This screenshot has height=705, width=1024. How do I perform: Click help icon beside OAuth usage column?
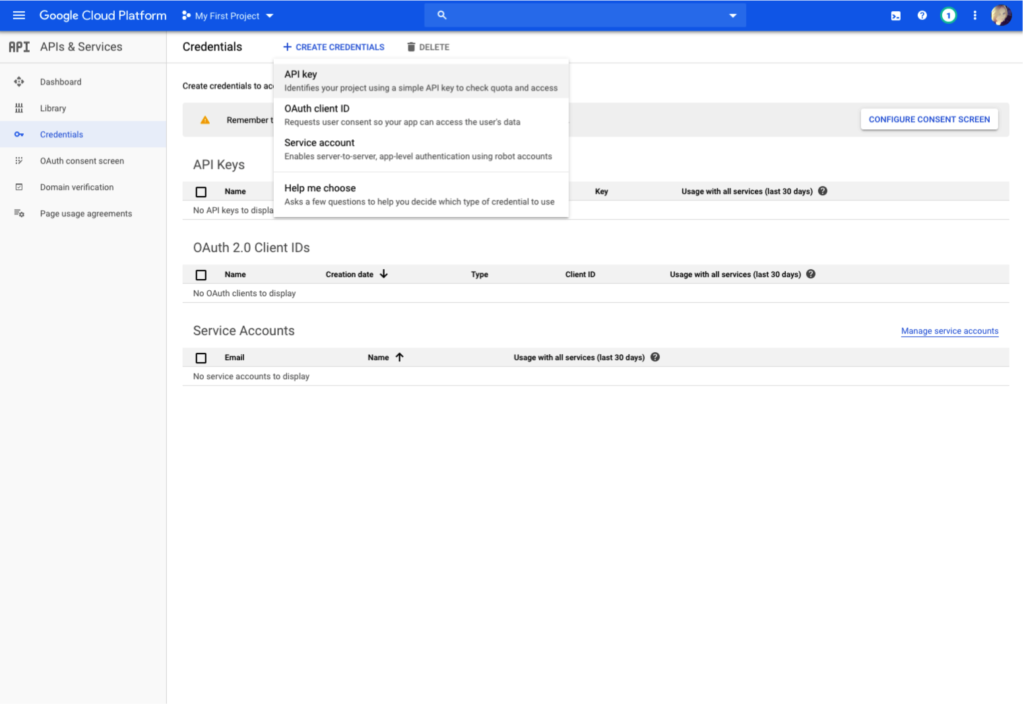point(811,274)
